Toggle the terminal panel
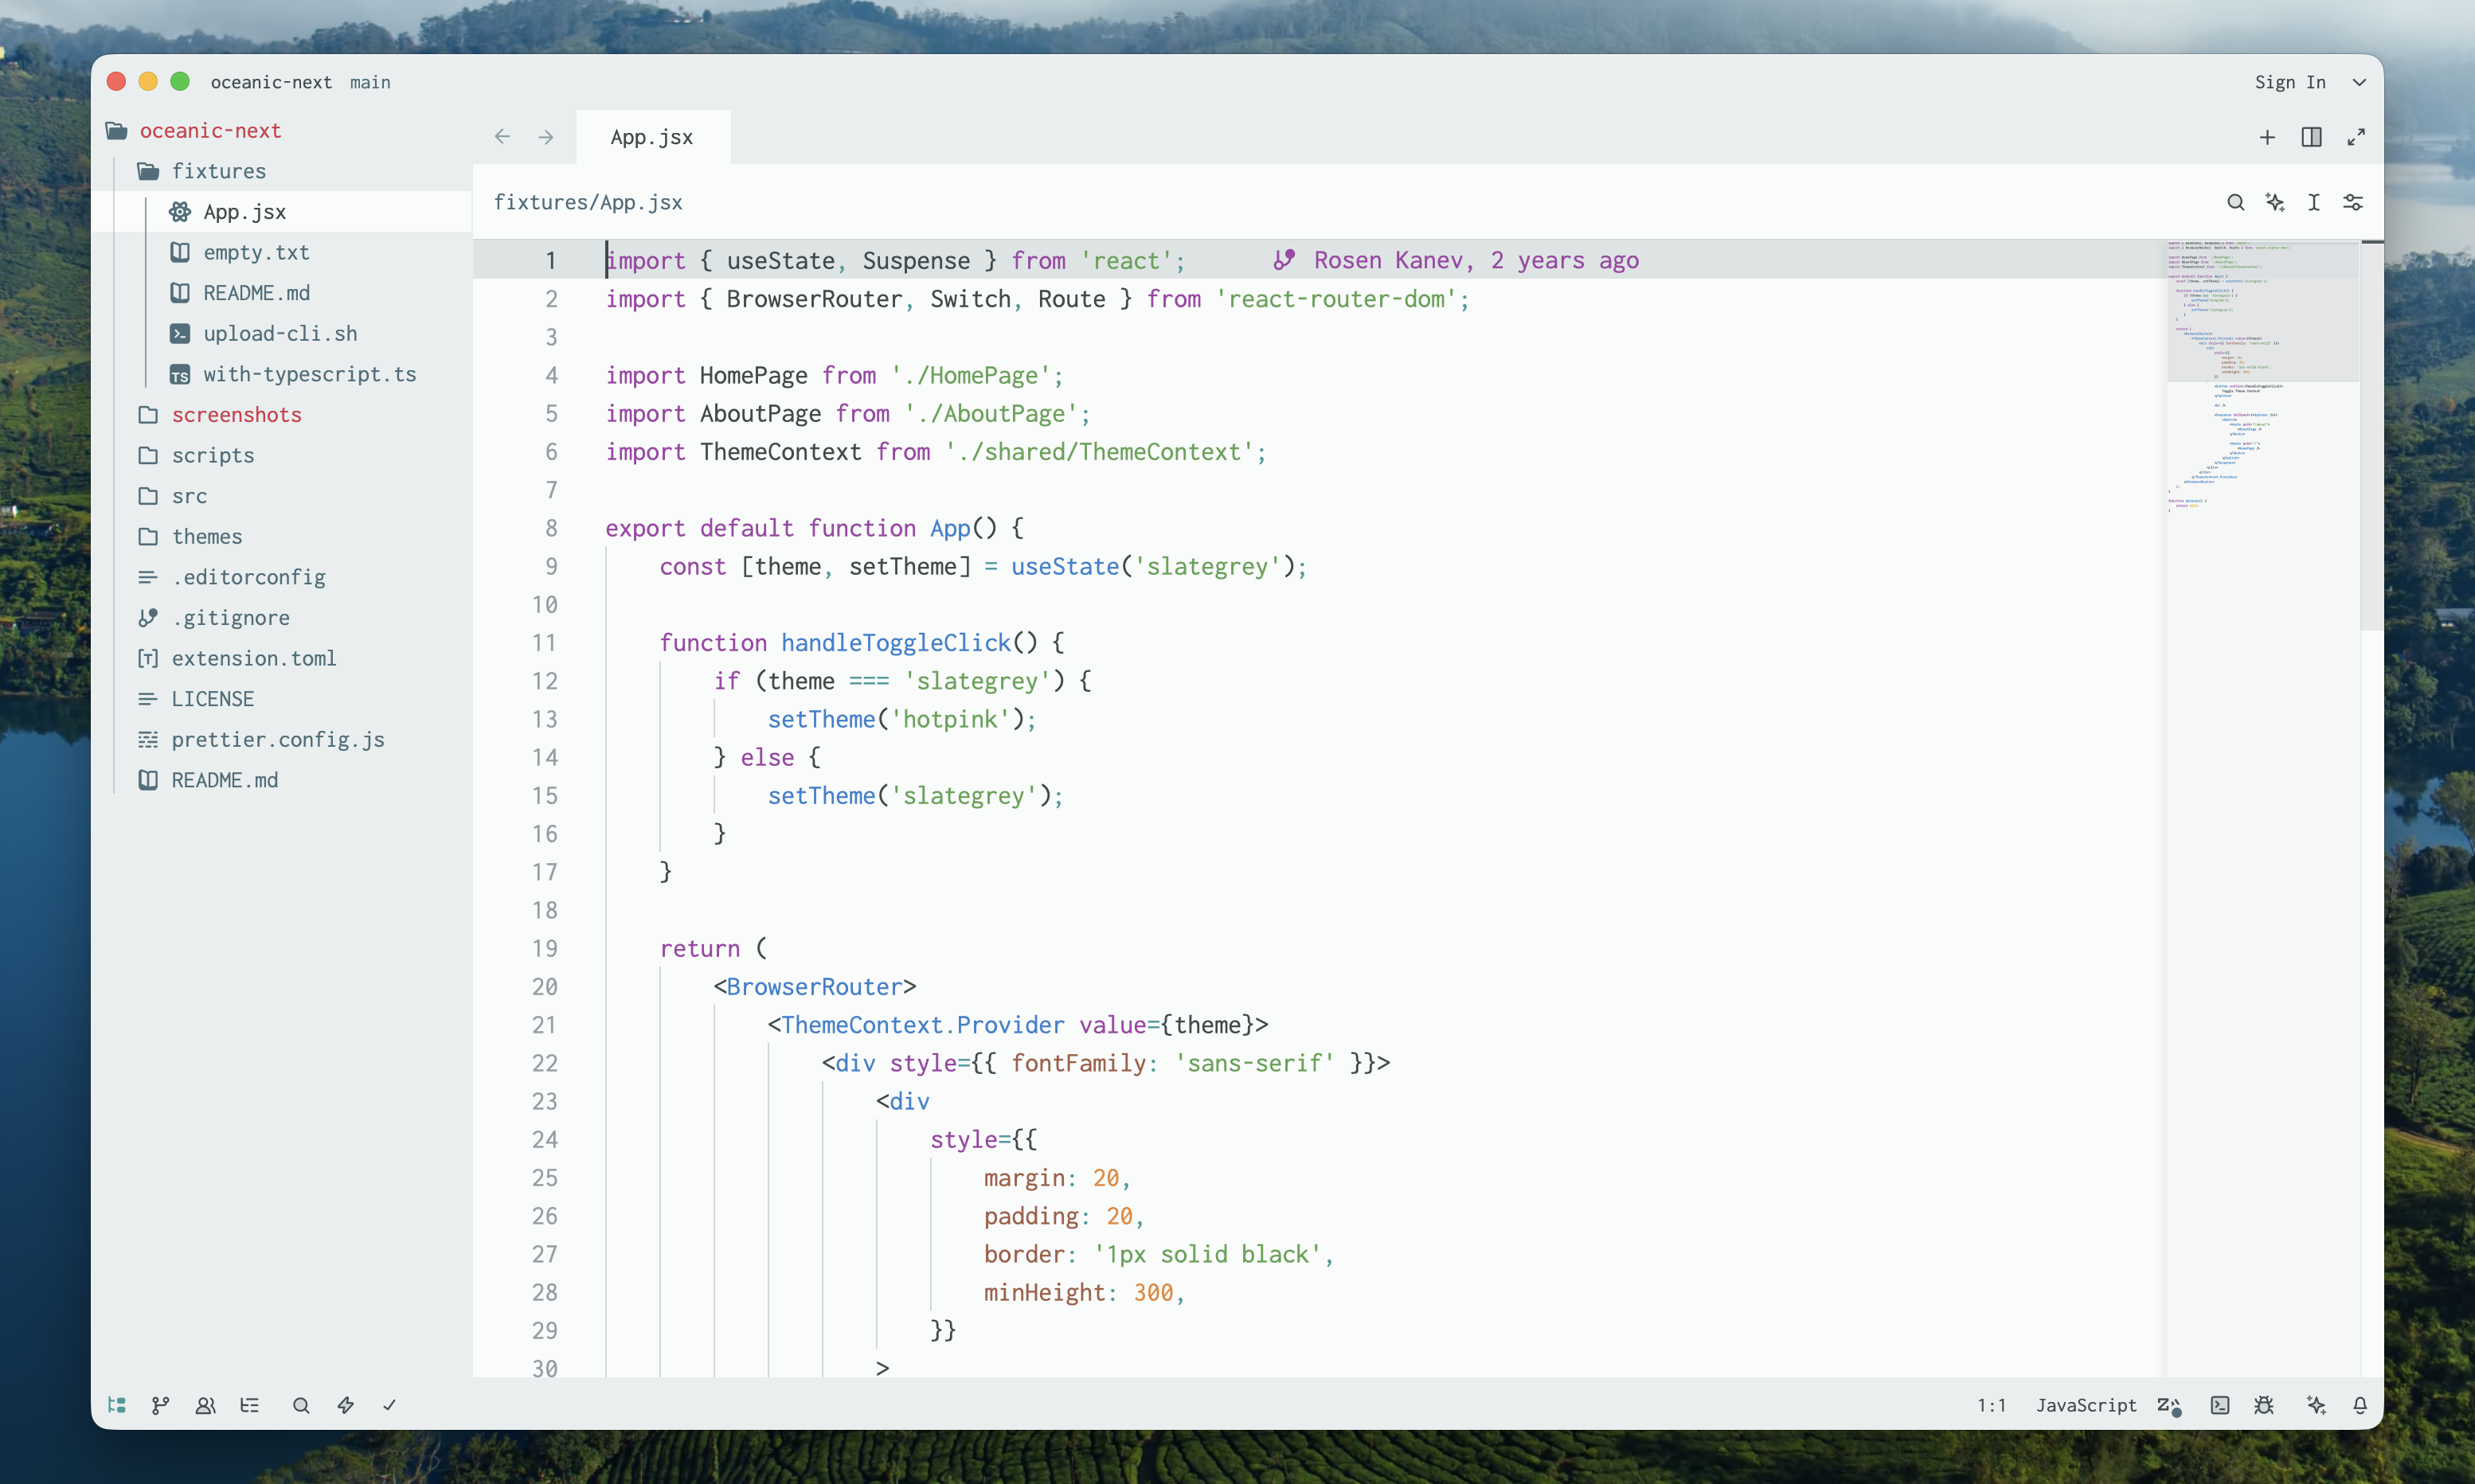This screenshot has height=1484, width=2475. point(2220,1405)
